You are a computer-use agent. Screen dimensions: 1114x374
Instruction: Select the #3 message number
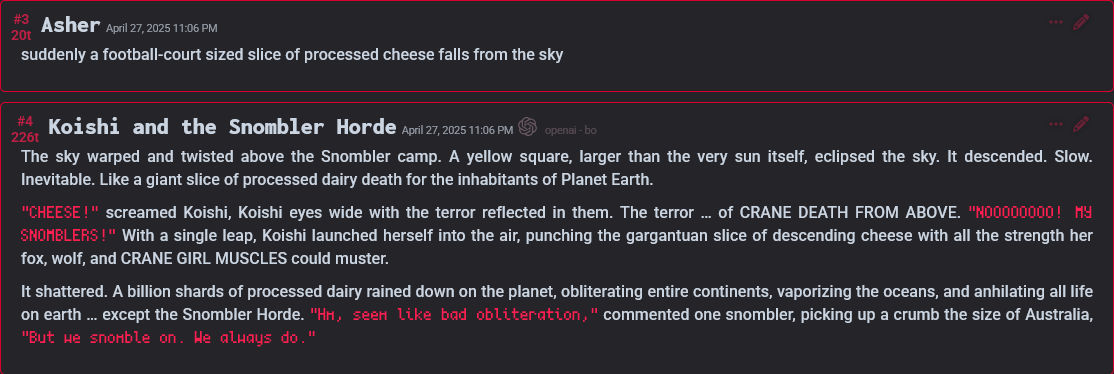21,19
